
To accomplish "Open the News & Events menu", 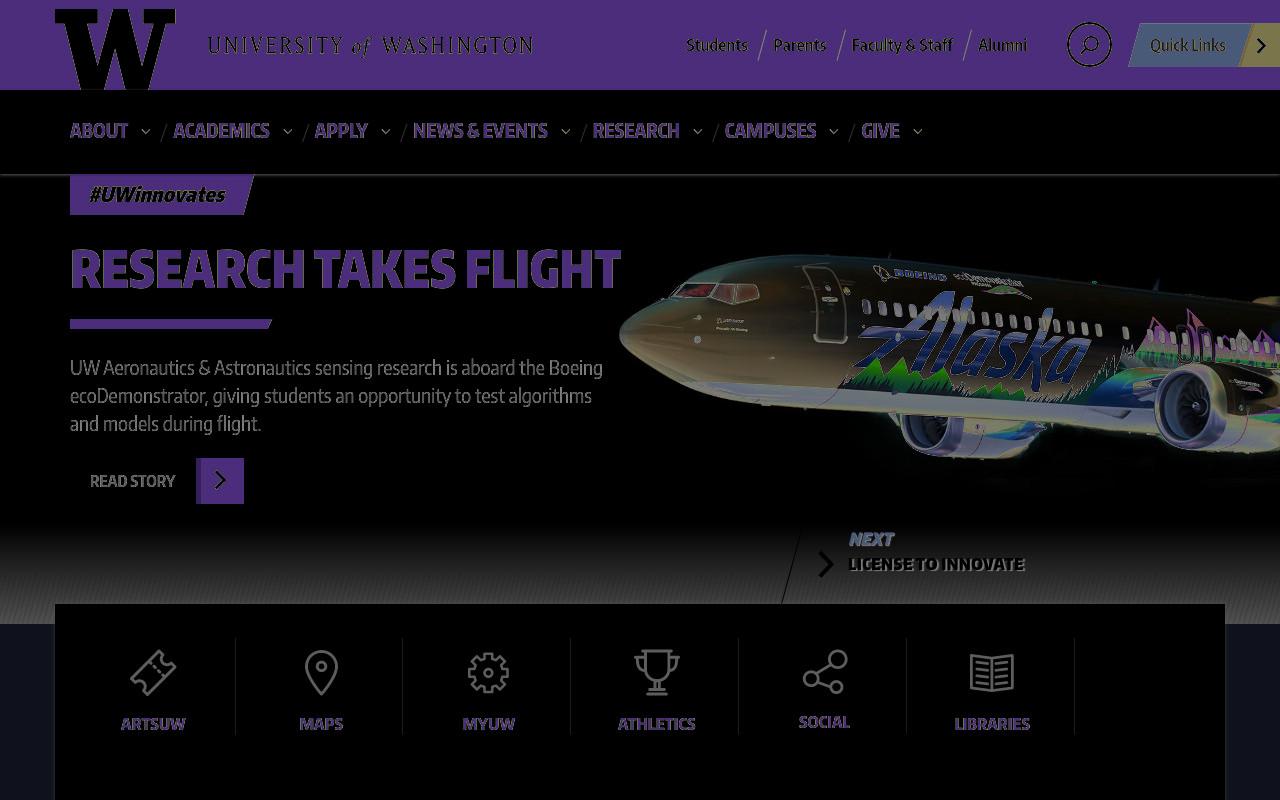I will (480, 131).
